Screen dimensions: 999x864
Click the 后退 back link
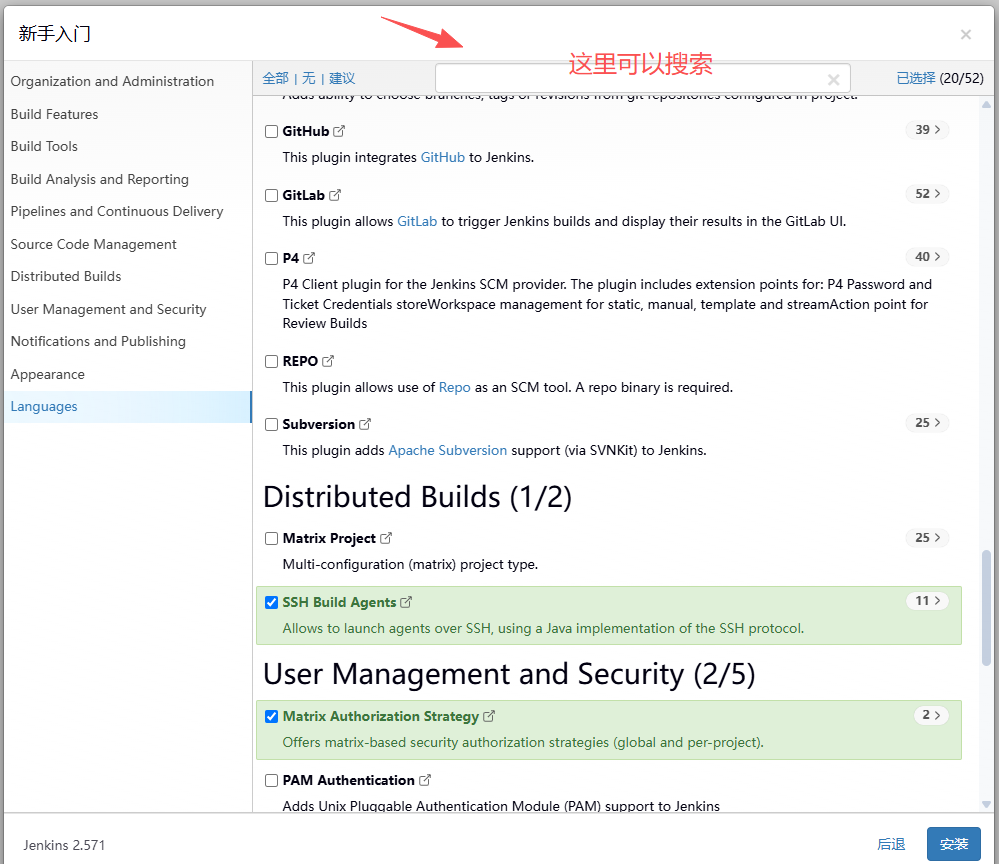[x=891, y=844]
